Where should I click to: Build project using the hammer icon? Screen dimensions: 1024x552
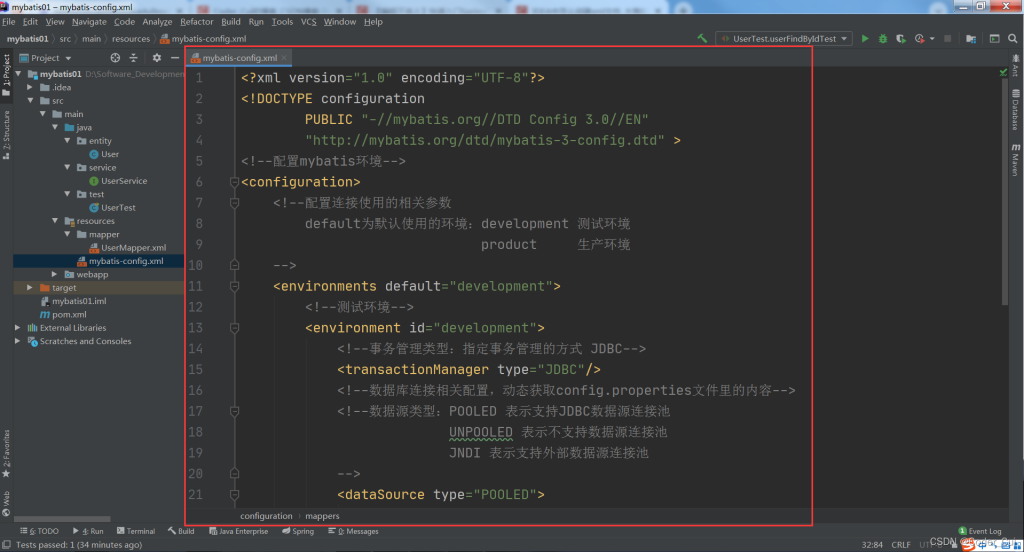(x=702, y=39)
